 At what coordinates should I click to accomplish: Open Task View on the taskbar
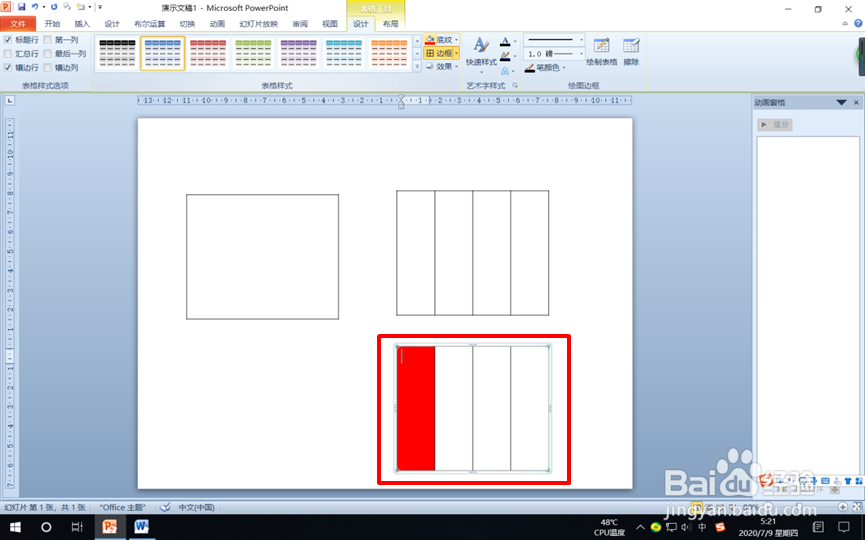tap(77, 527)
